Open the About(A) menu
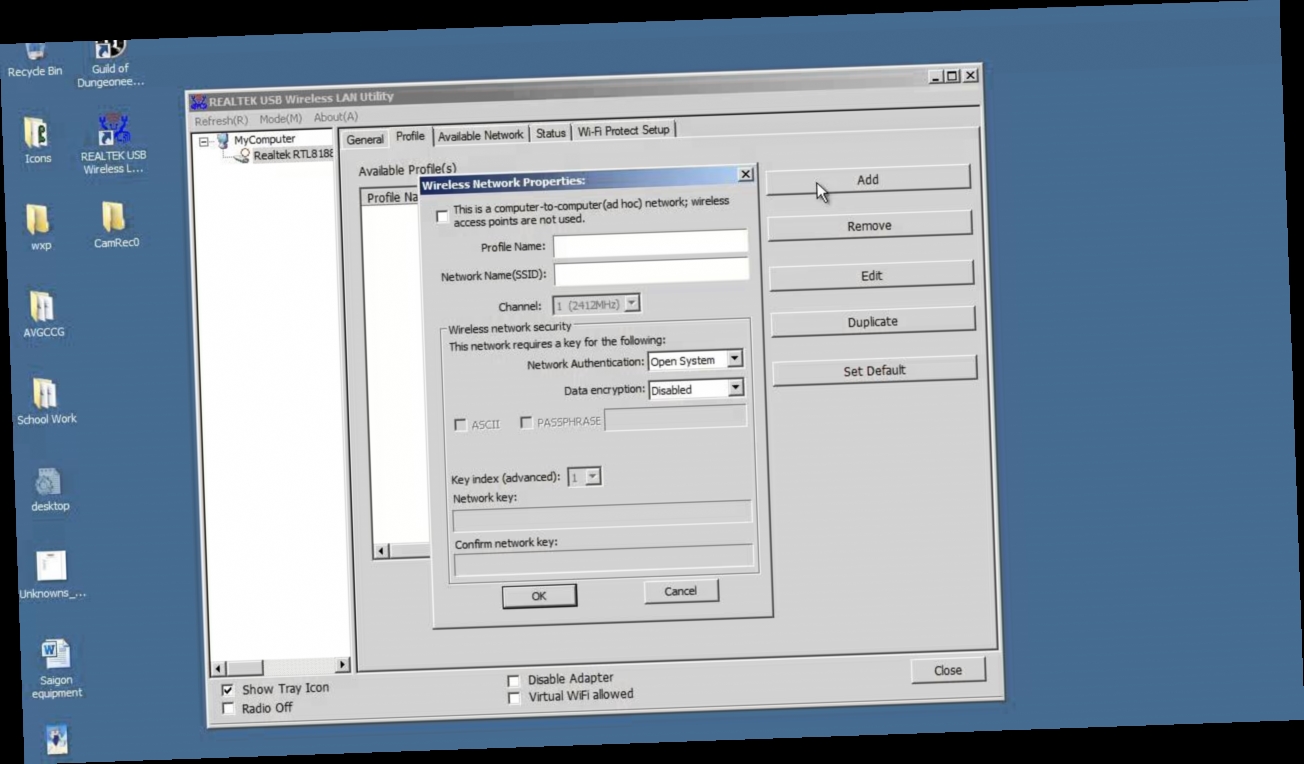 [335, 117]
